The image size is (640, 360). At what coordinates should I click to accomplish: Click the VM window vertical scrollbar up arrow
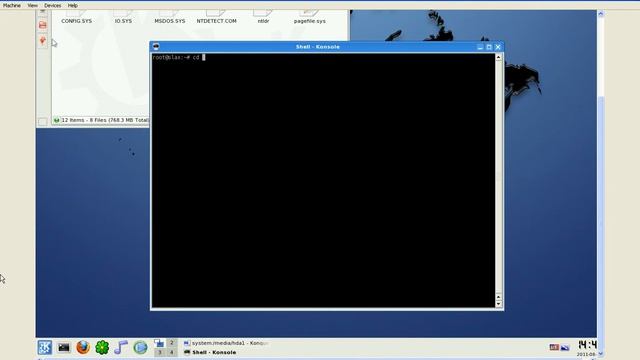point(600,13)
